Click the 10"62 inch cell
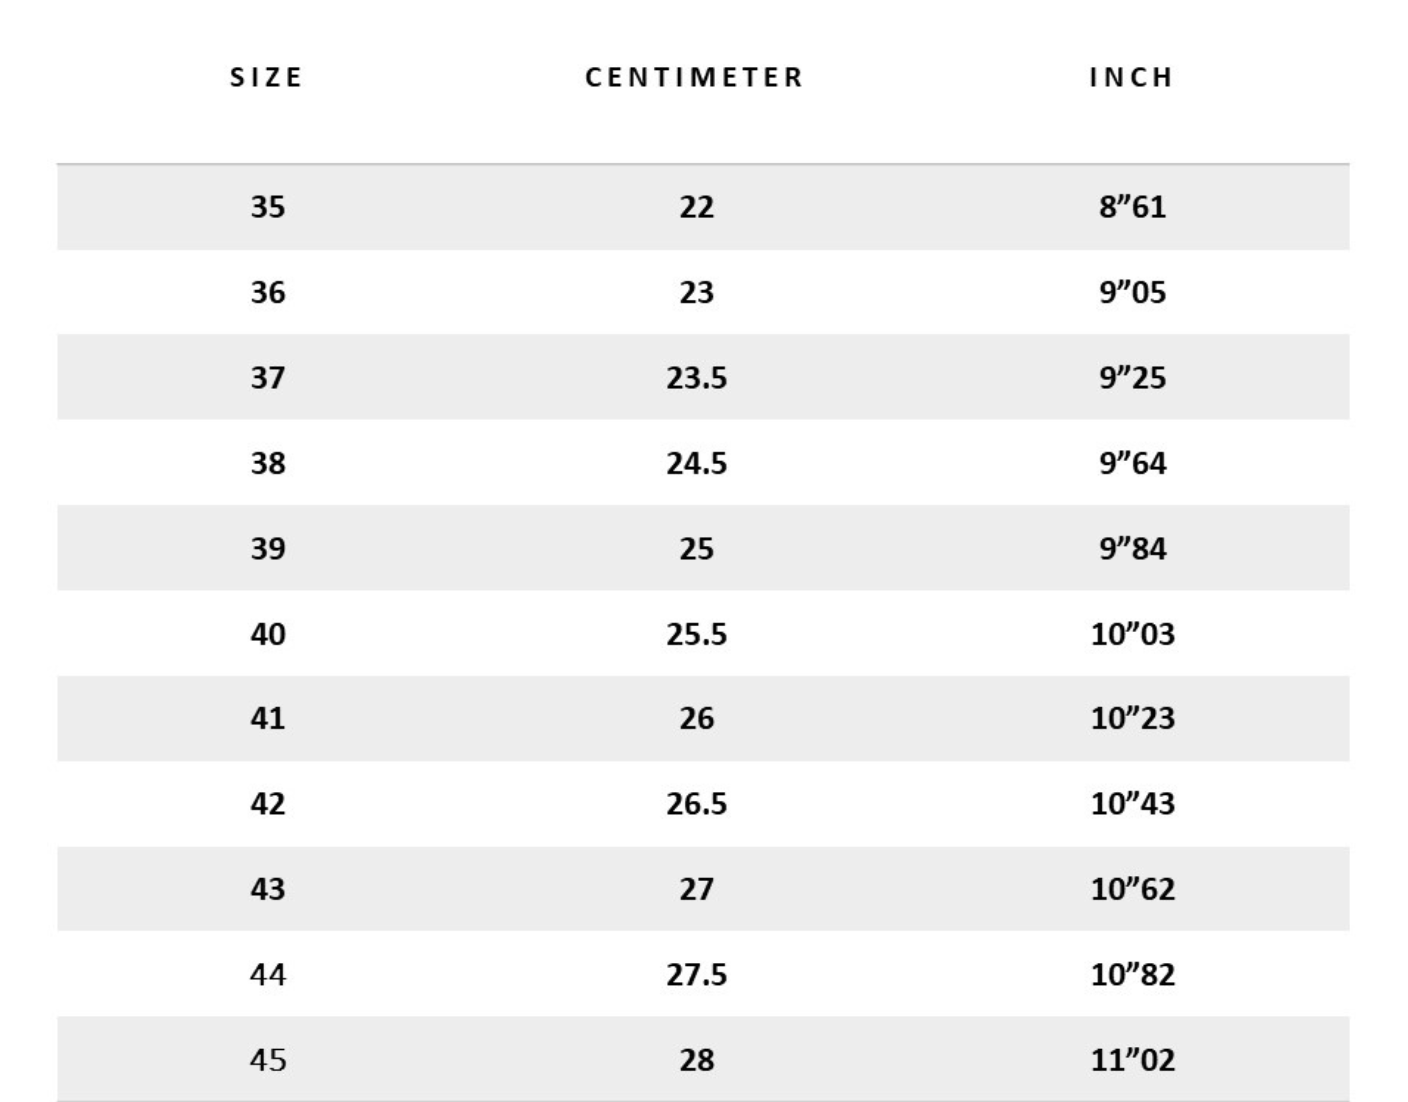This screenshot has height=1102, width=1408. point(1133,889)
